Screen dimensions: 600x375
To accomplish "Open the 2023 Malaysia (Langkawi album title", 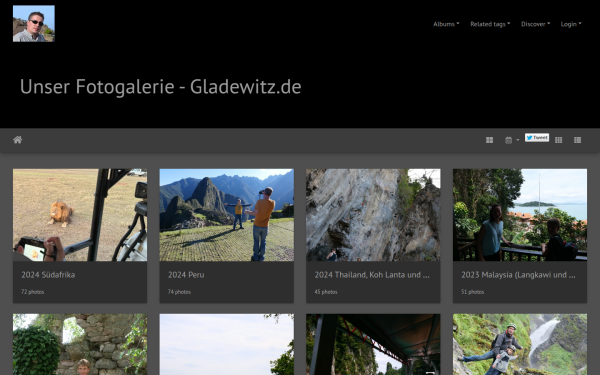I will pos(518,275).
